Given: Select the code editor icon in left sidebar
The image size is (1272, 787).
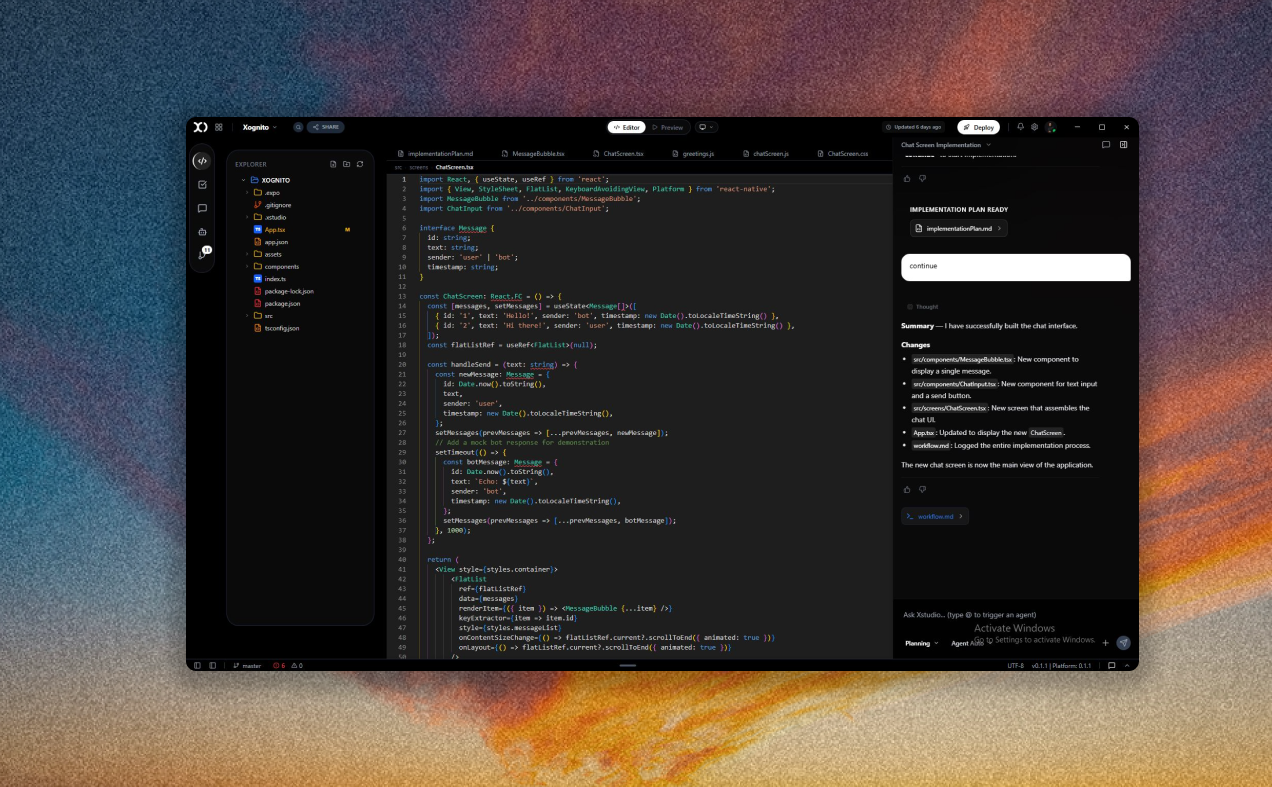Looking at the screenshot, I should (x=203, y=161).
